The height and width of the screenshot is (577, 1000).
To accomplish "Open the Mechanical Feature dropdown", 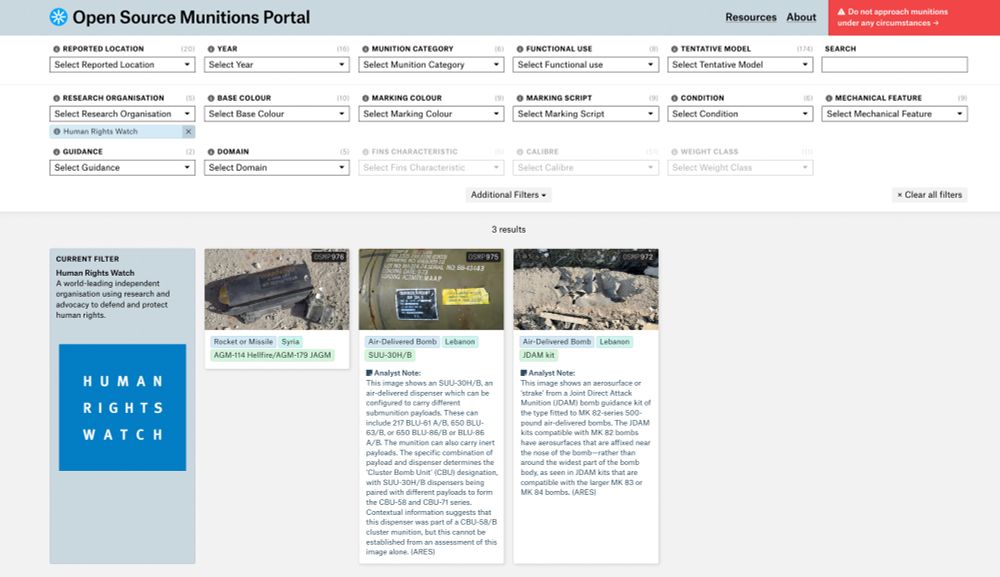I will 894,113.
